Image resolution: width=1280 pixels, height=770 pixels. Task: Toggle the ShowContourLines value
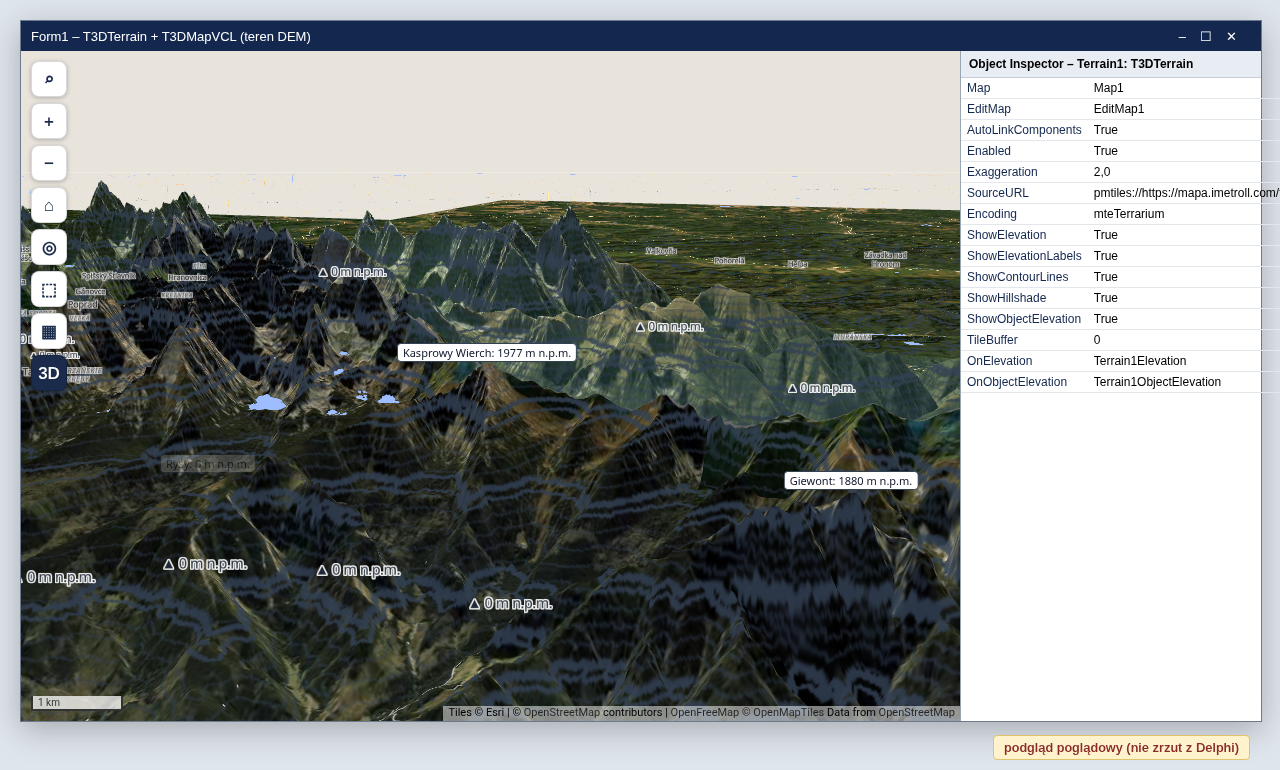[x=1106, y=277]
